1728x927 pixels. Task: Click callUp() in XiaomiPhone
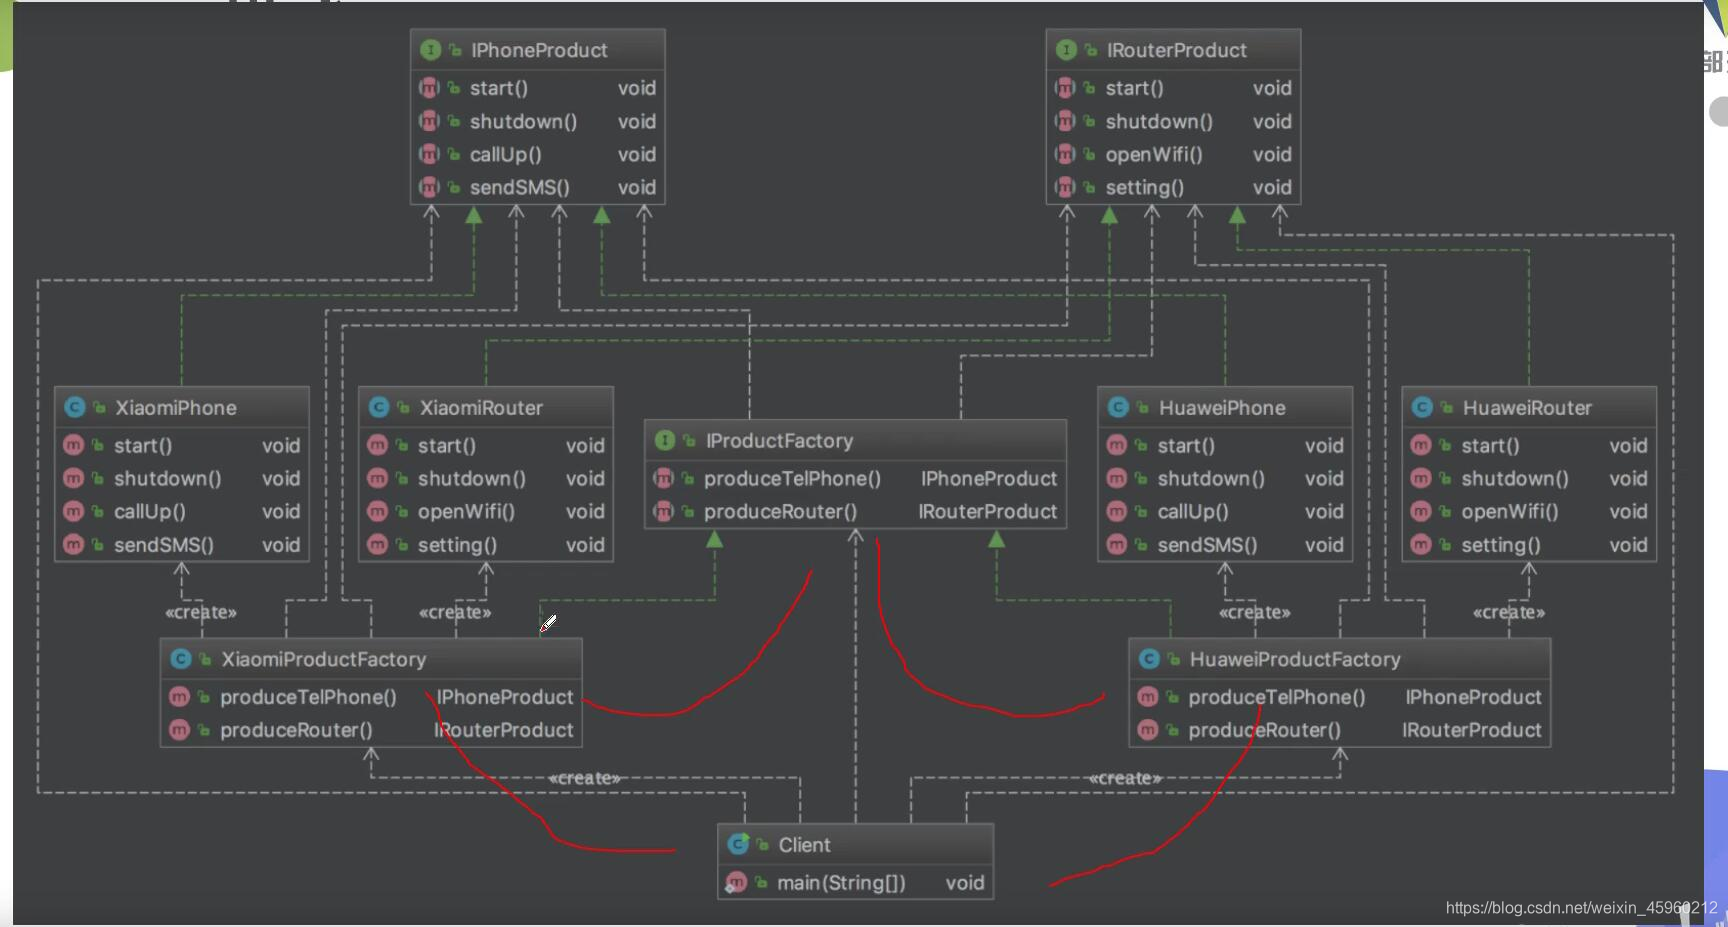[150, 512]
